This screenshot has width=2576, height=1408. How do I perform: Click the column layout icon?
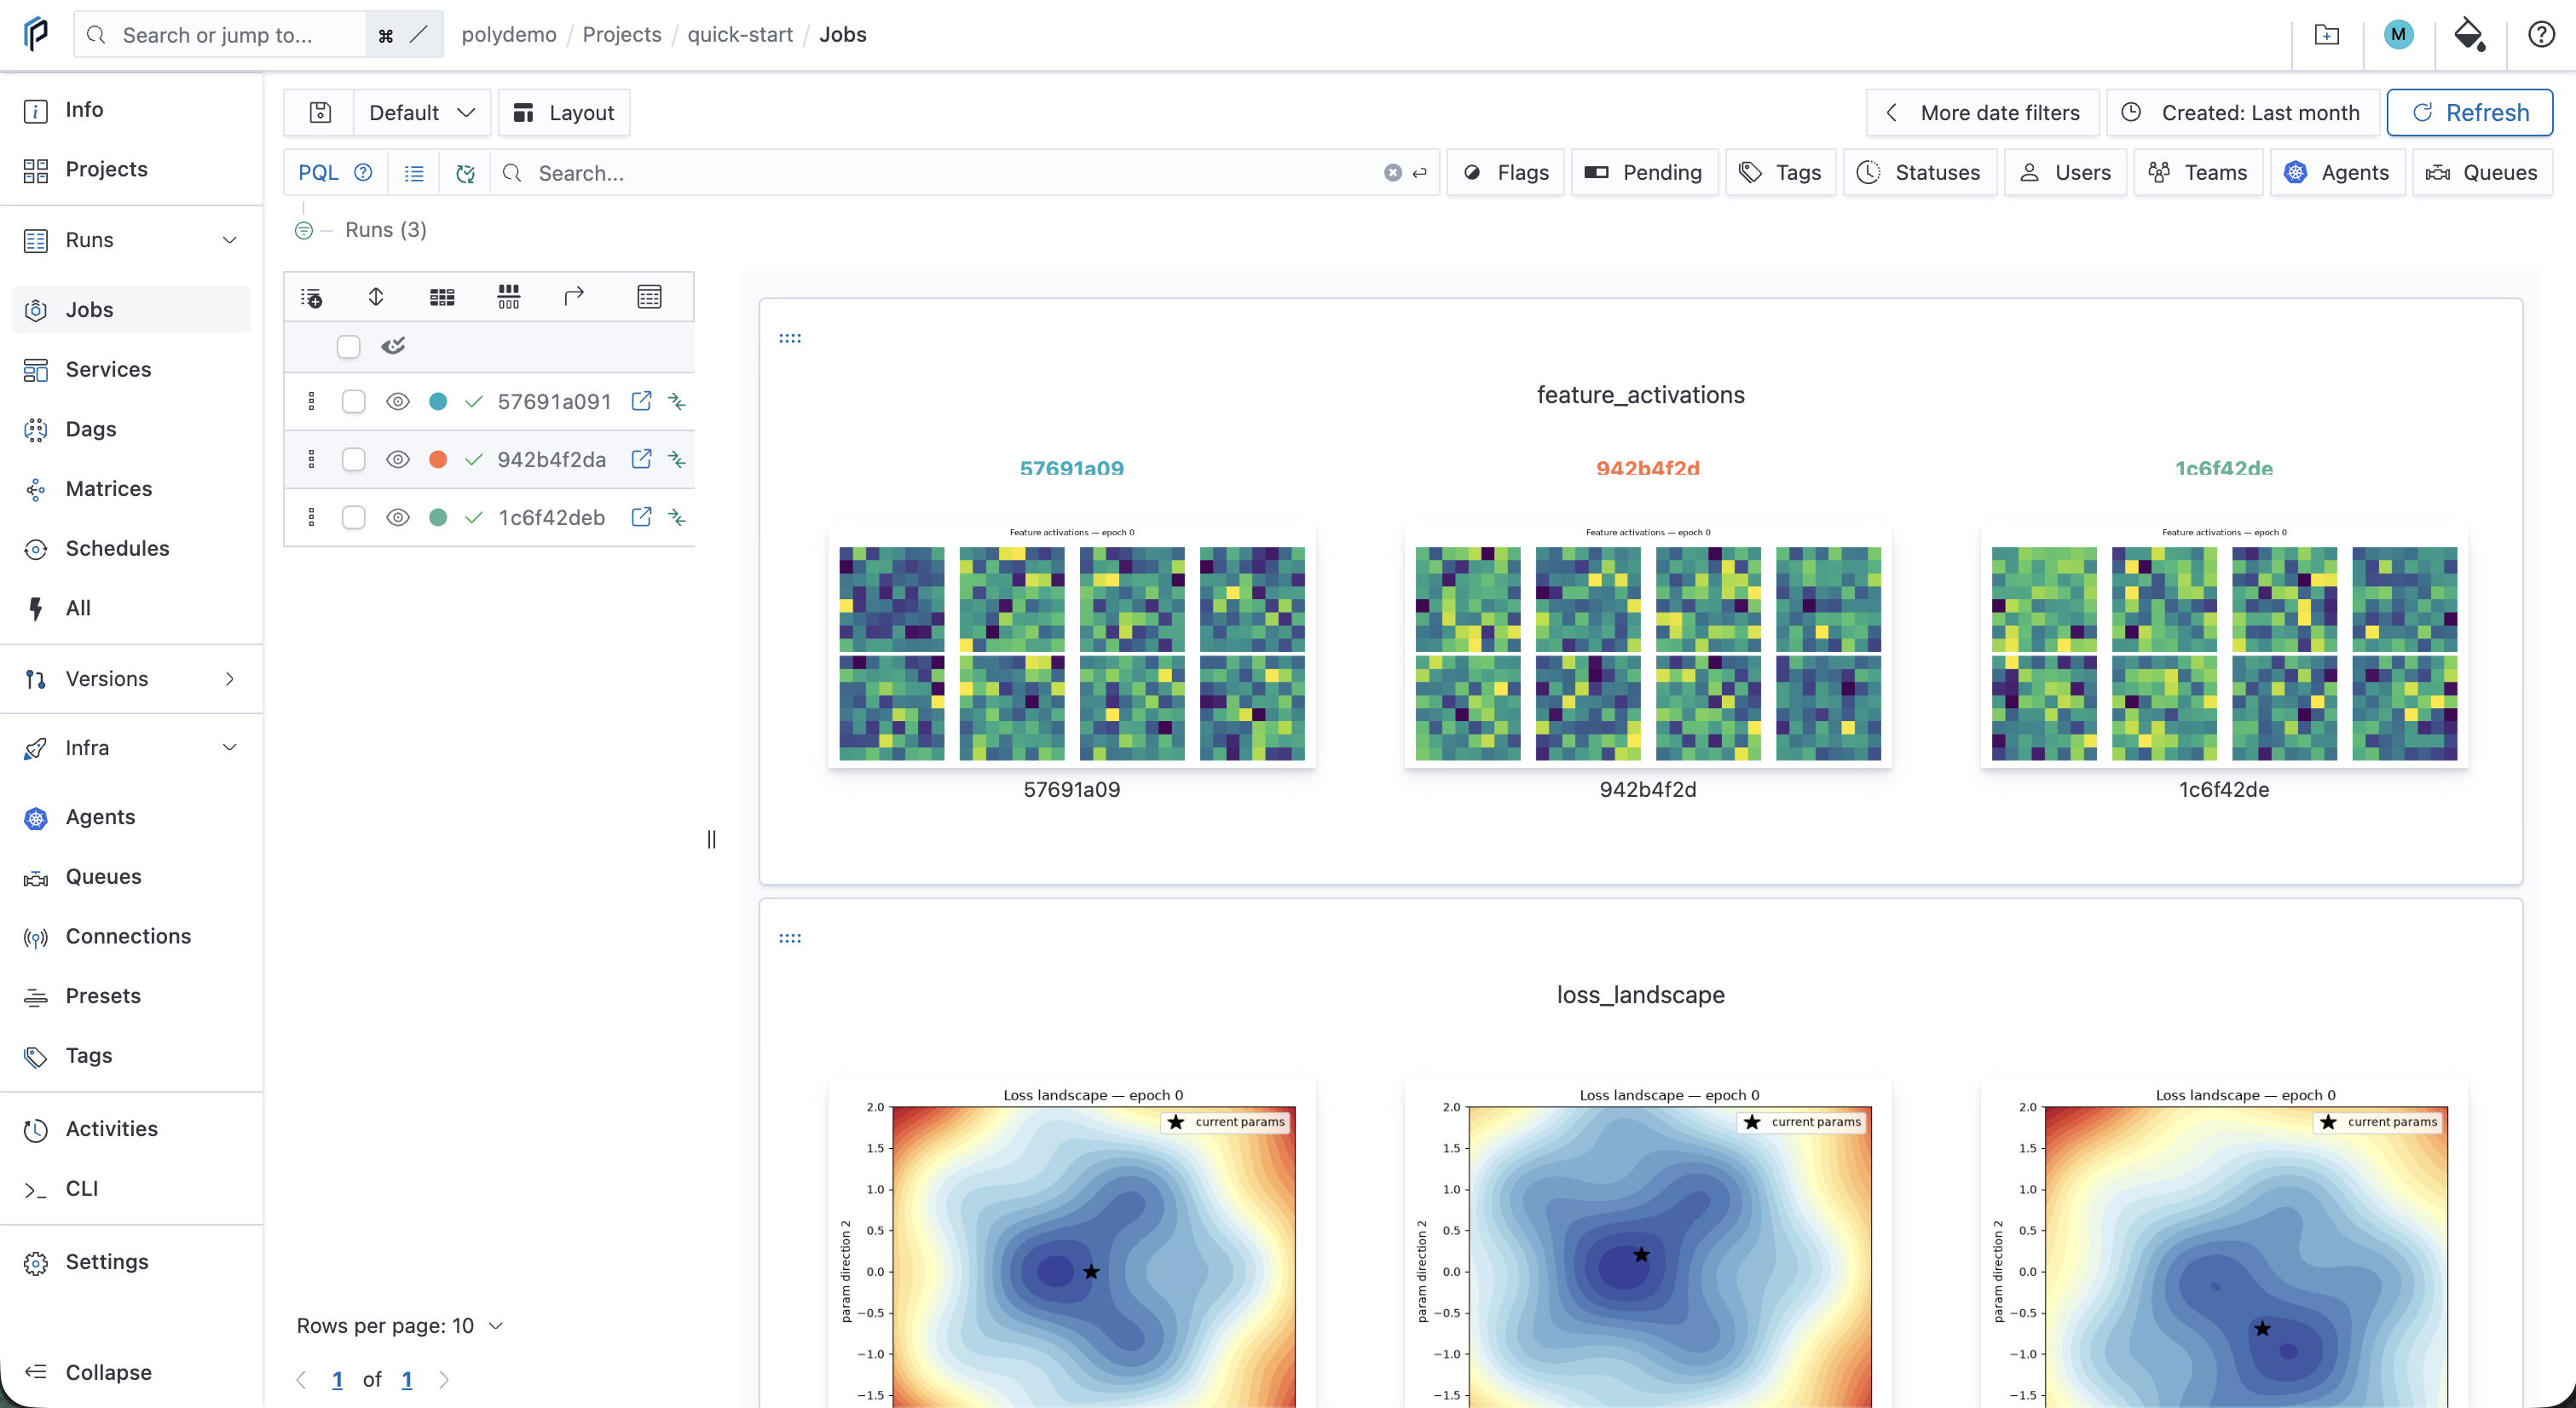click(x=509, y=297)
